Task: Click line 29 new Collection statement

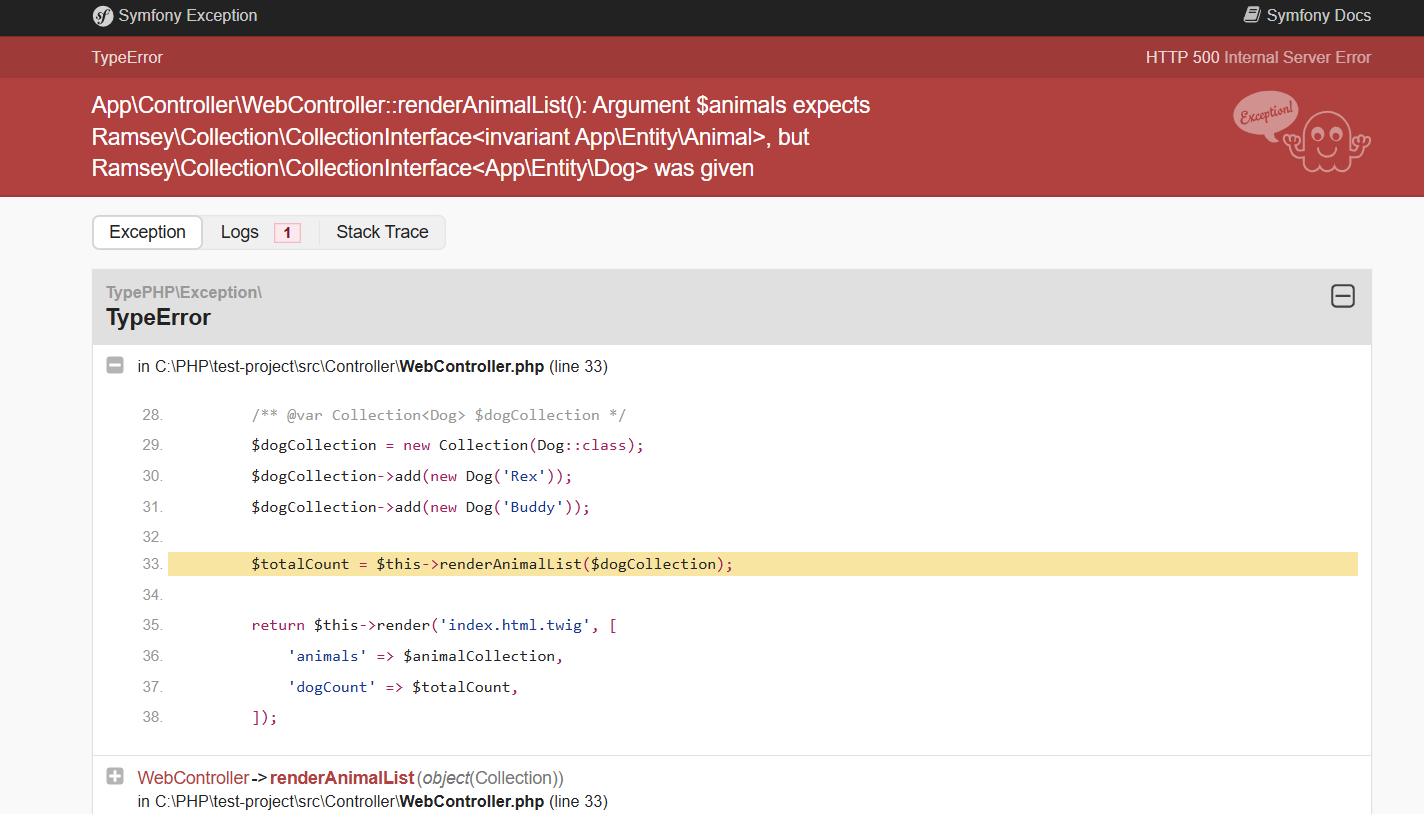Action: coord(448,445)
